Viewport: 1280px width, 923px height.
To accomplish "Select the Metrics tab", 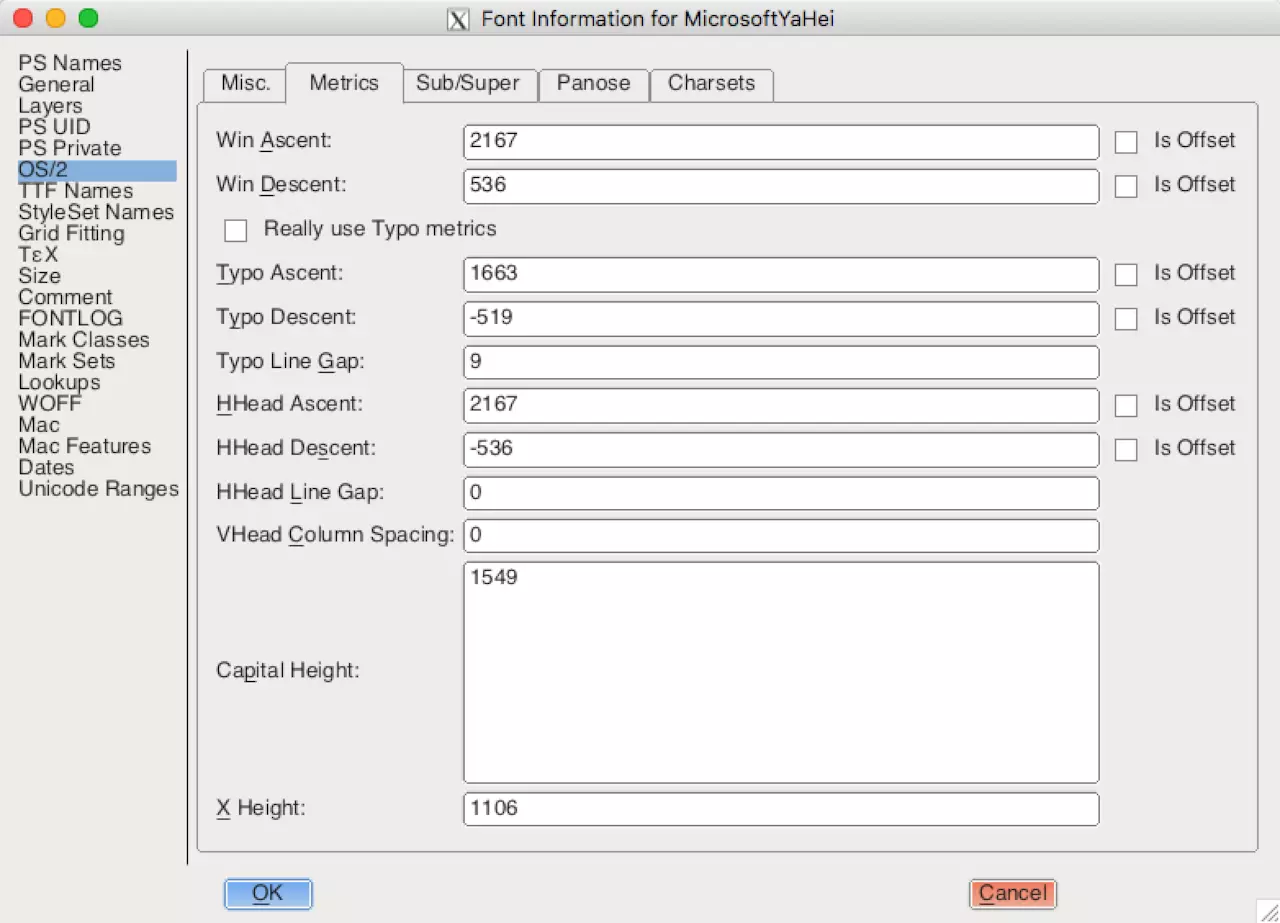I will [x=344, y=83].
